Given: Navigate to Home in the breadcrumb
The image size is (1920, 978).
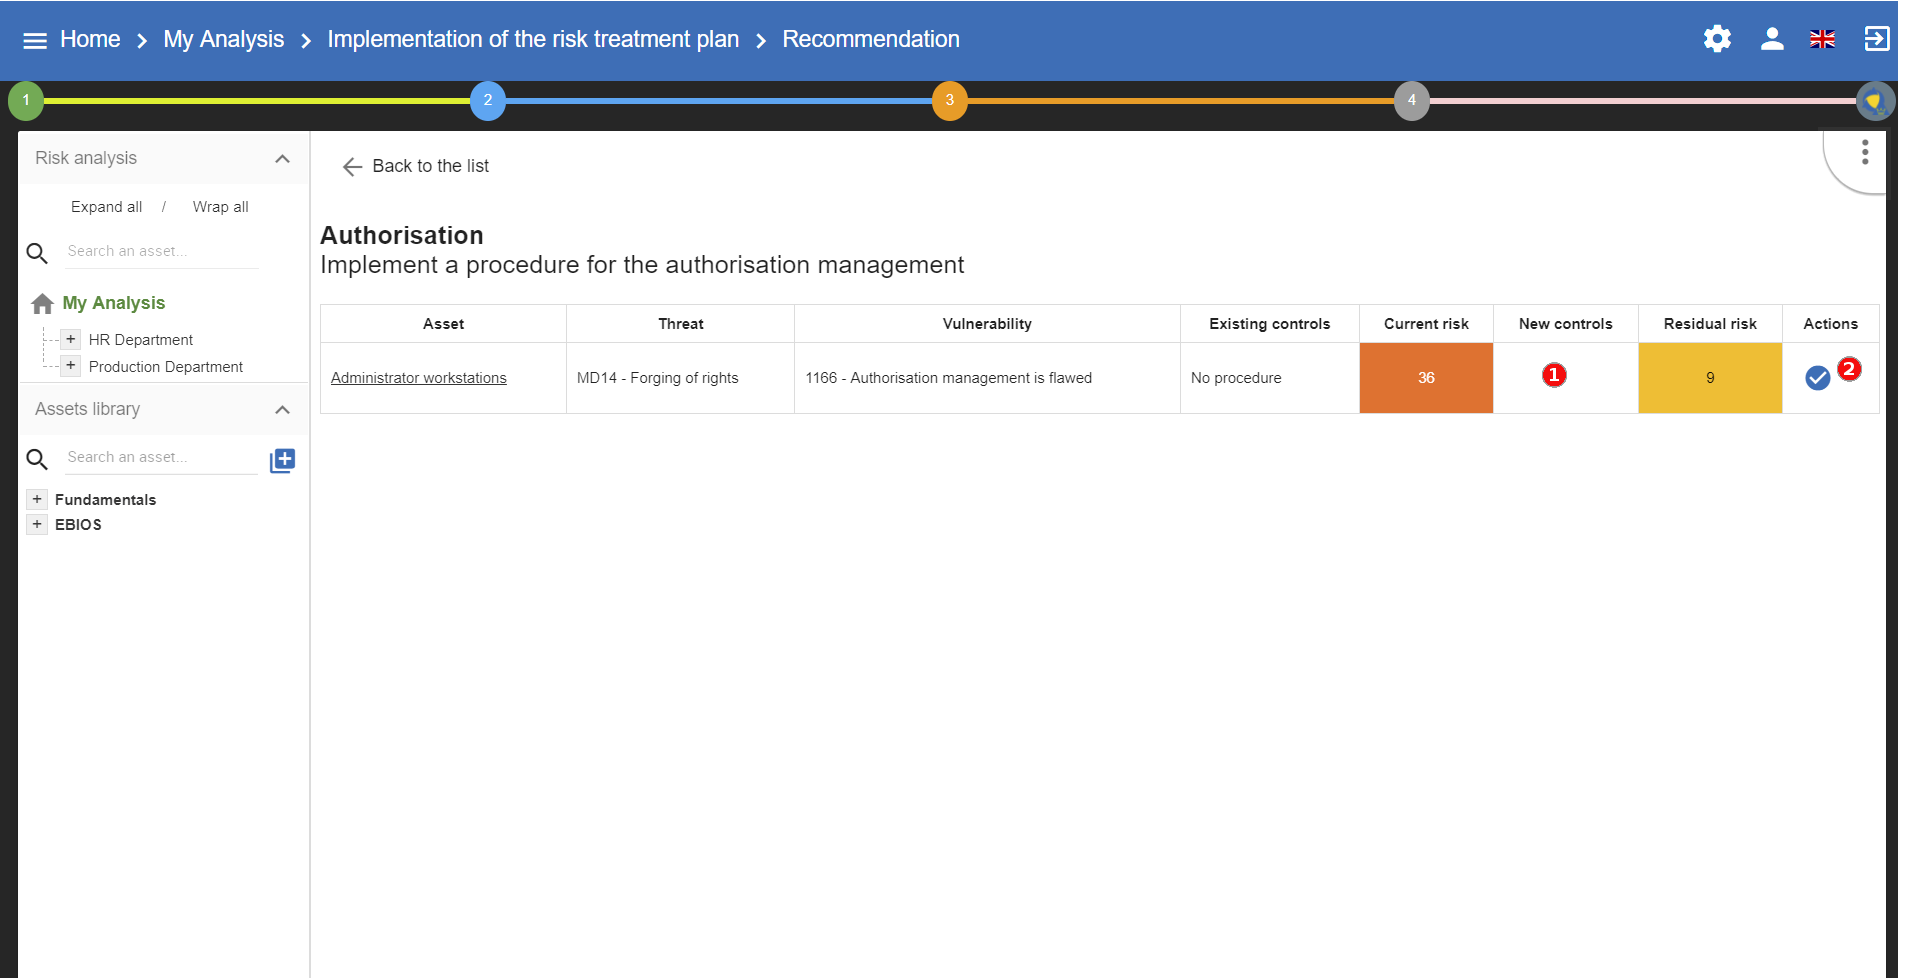Looking at the screenshot, I should [90, 39].
